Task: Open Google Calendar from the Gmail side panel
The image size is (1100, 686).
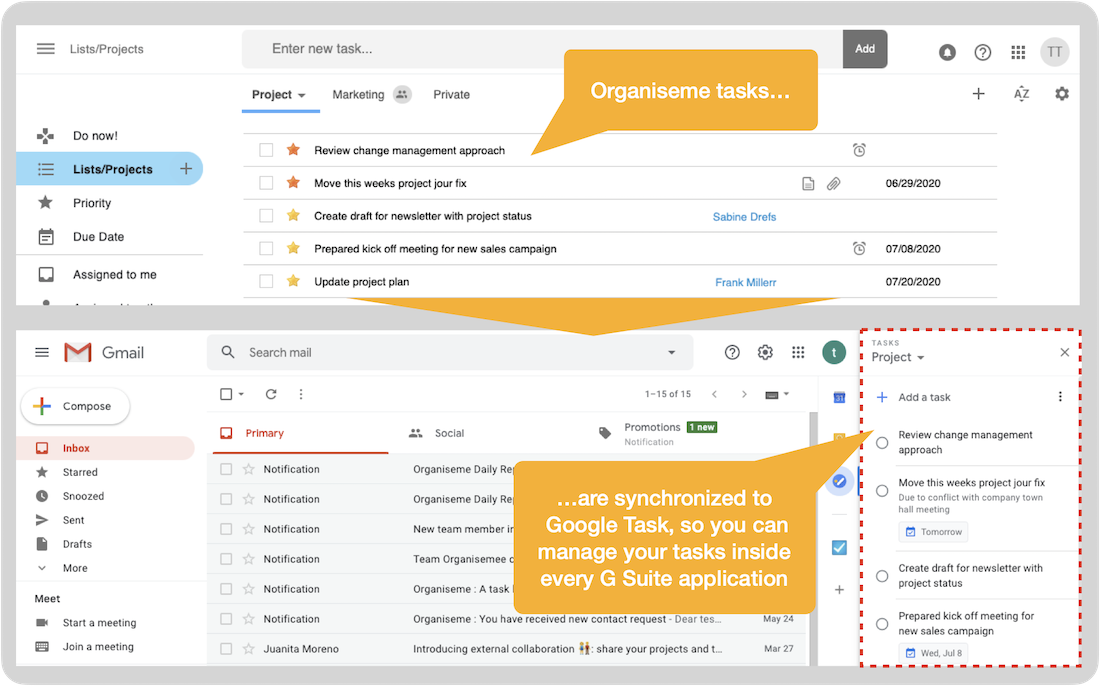Action: click(839, 397)
